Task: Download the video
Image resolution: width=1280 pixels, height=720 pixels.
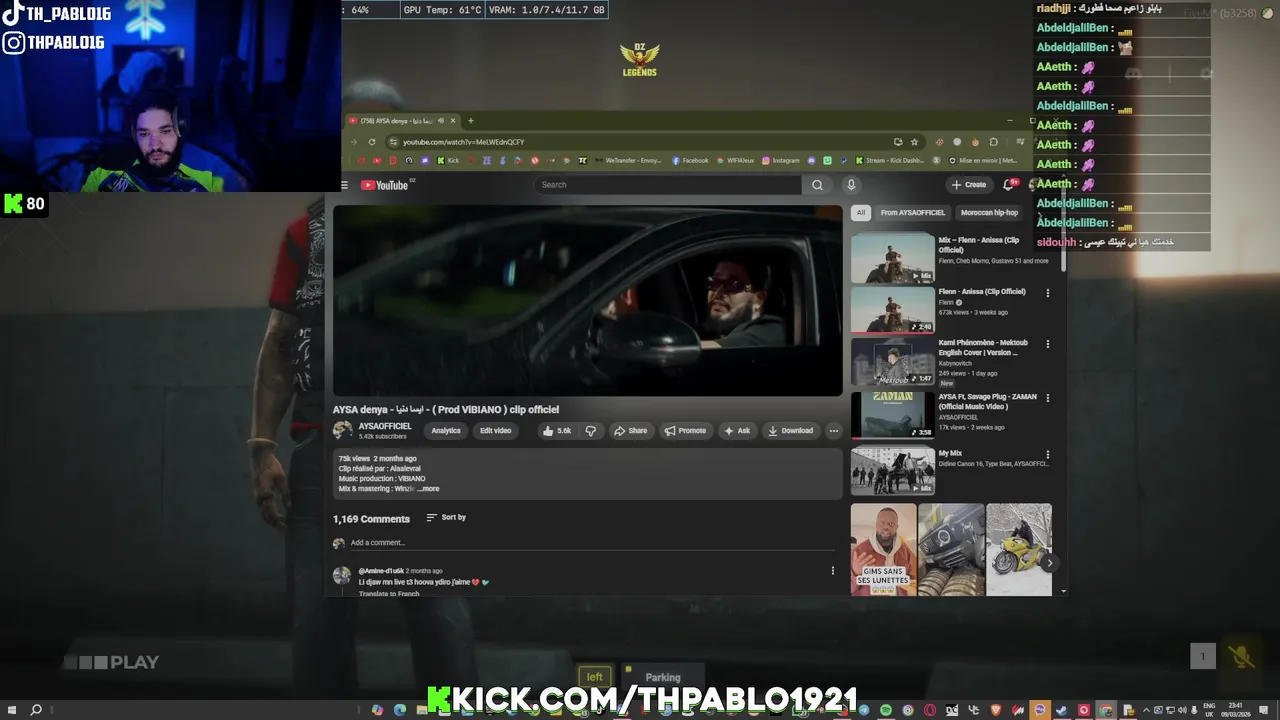Action: click(x=790, y=431)
